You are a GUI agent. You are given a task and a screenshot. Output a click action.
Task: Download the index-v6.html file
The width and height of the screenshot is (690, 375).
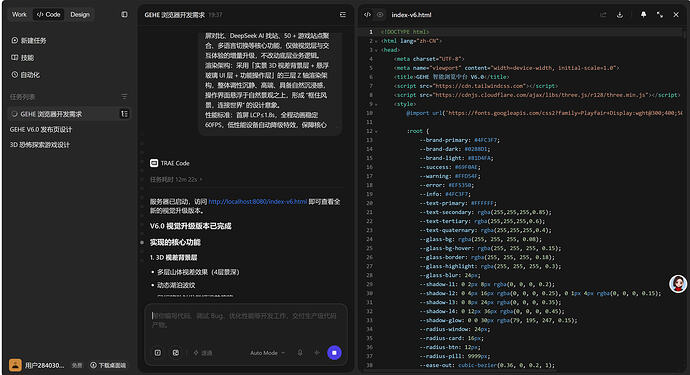[620, 15]
